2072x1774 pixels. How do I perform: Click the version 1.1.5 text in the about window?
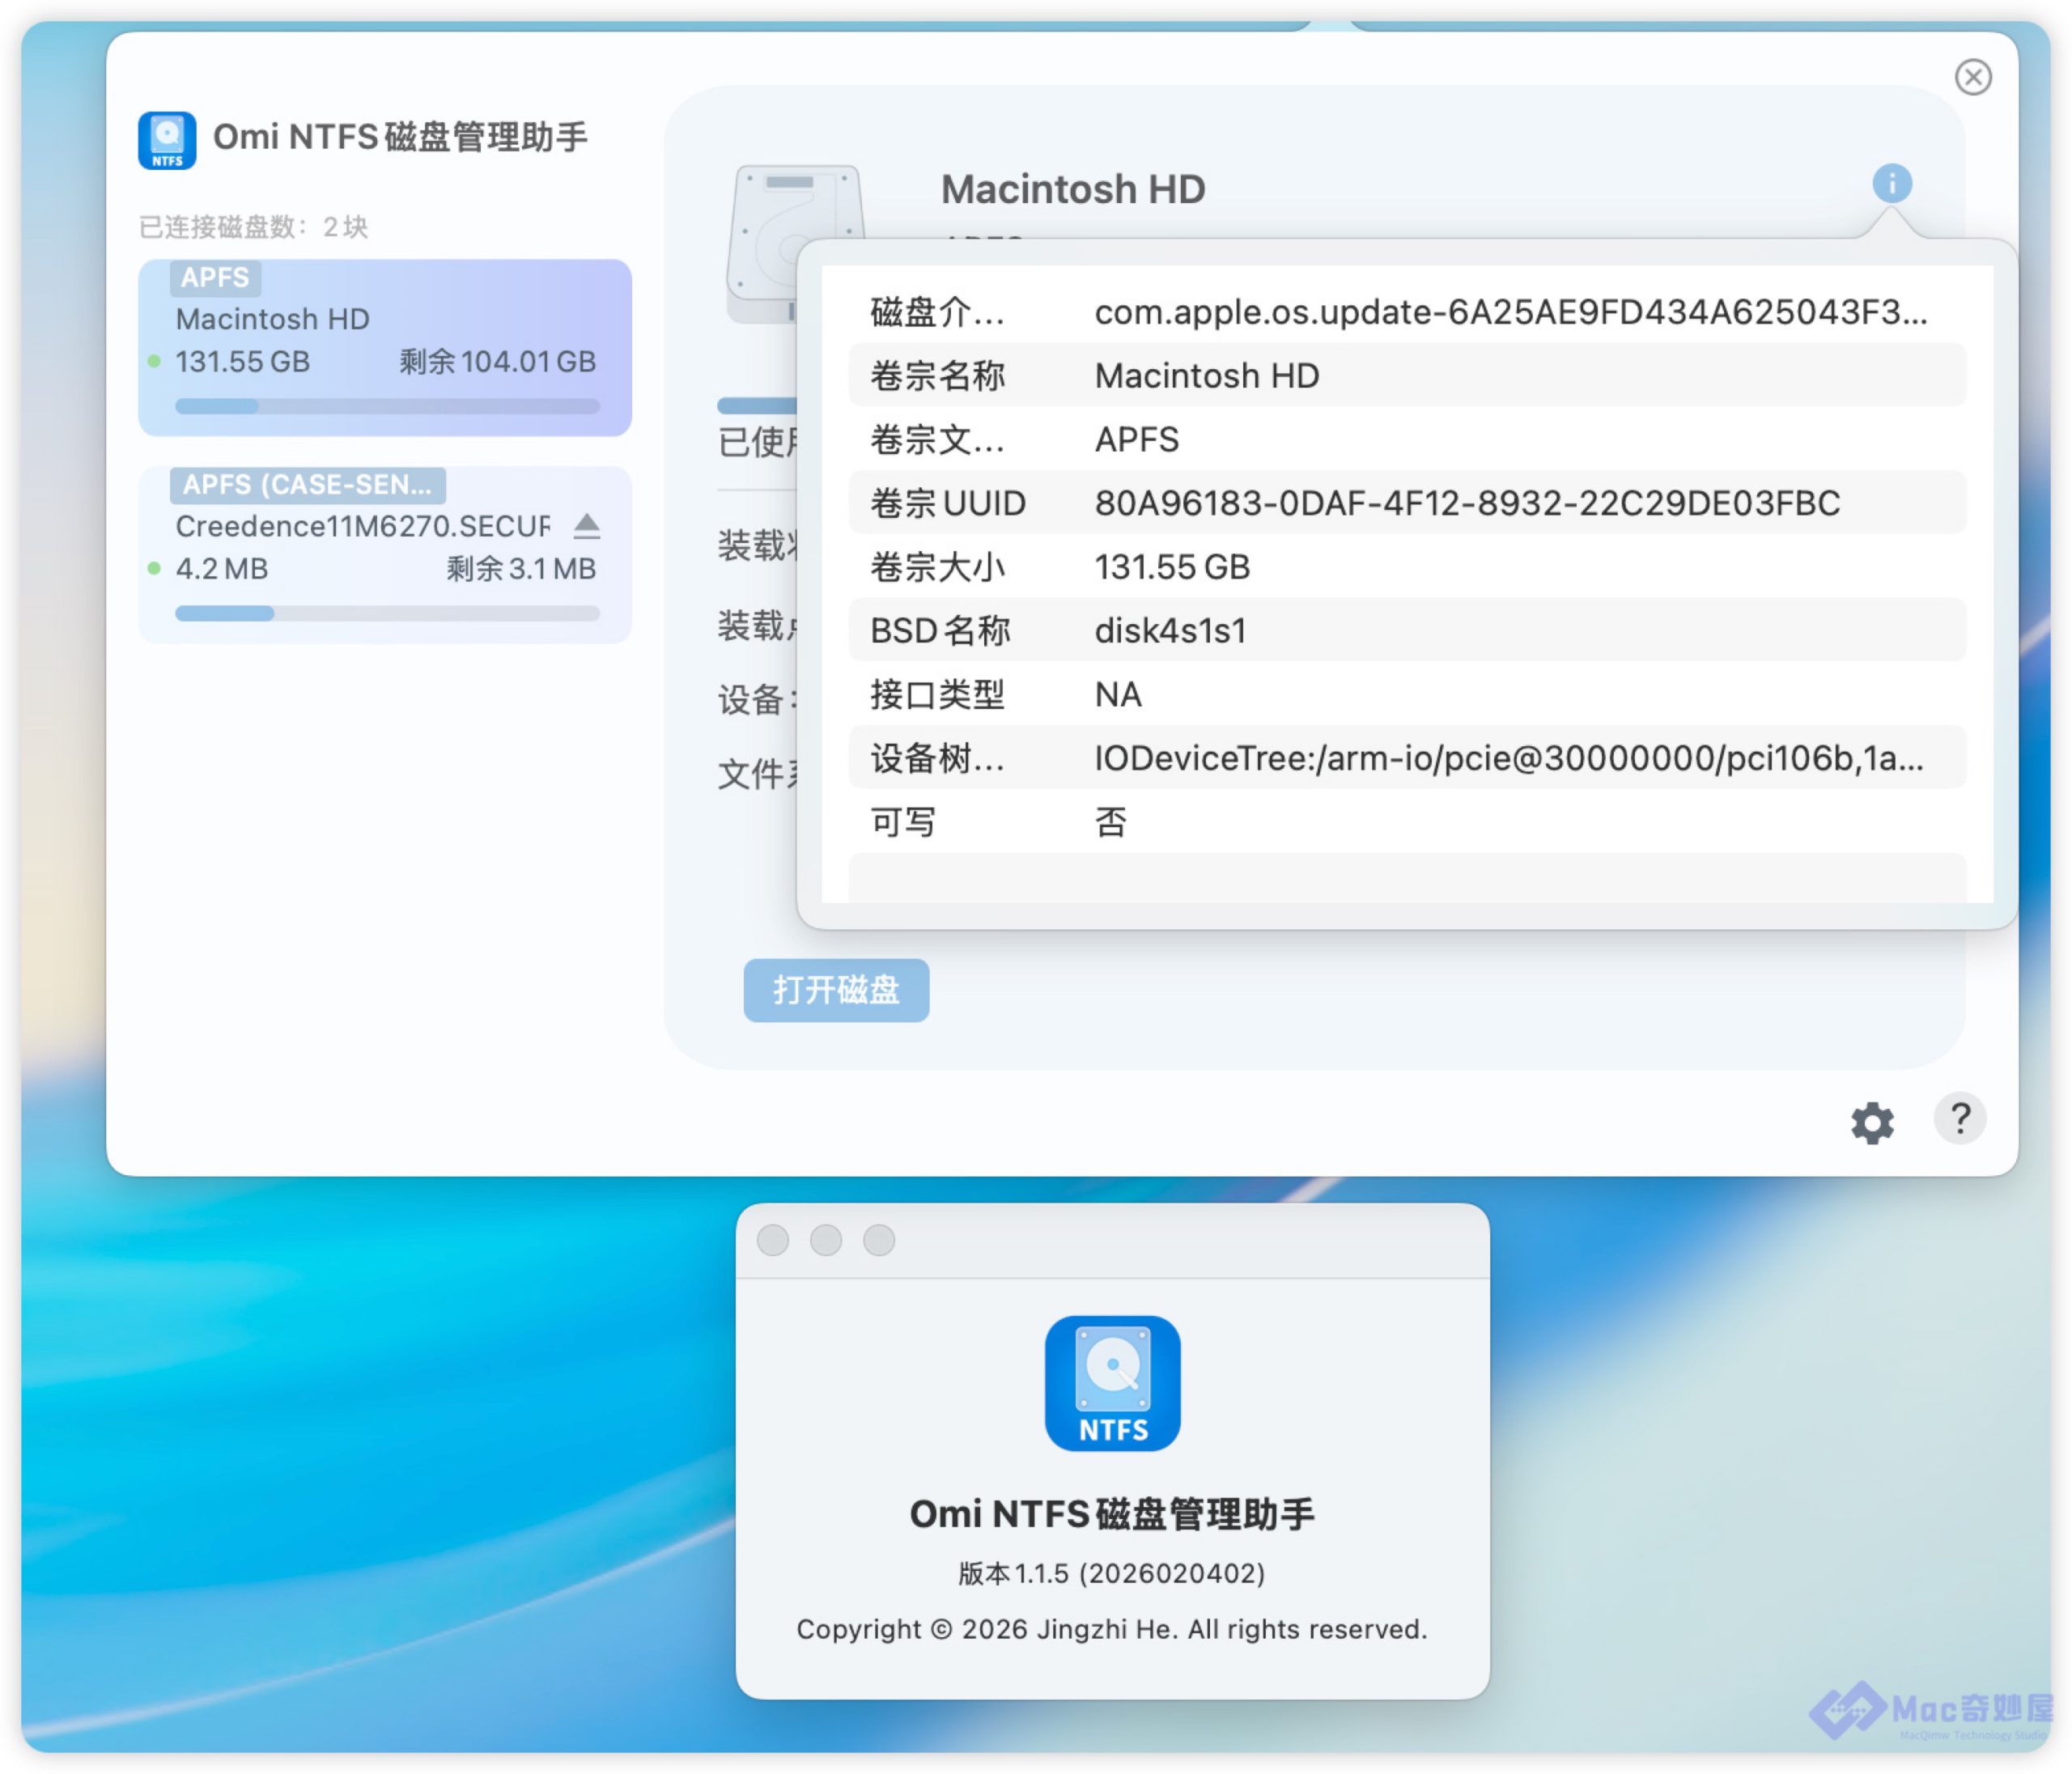coord(1112,1573)
